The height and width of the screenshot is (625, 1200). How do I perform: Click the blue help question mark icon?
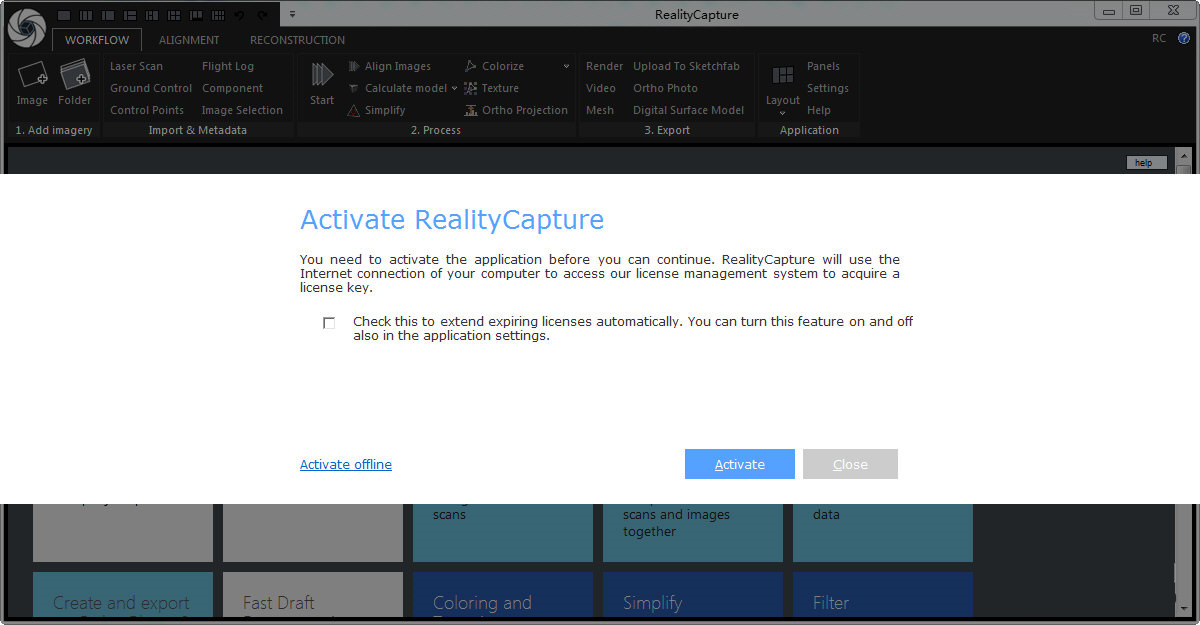[1184, 39]
